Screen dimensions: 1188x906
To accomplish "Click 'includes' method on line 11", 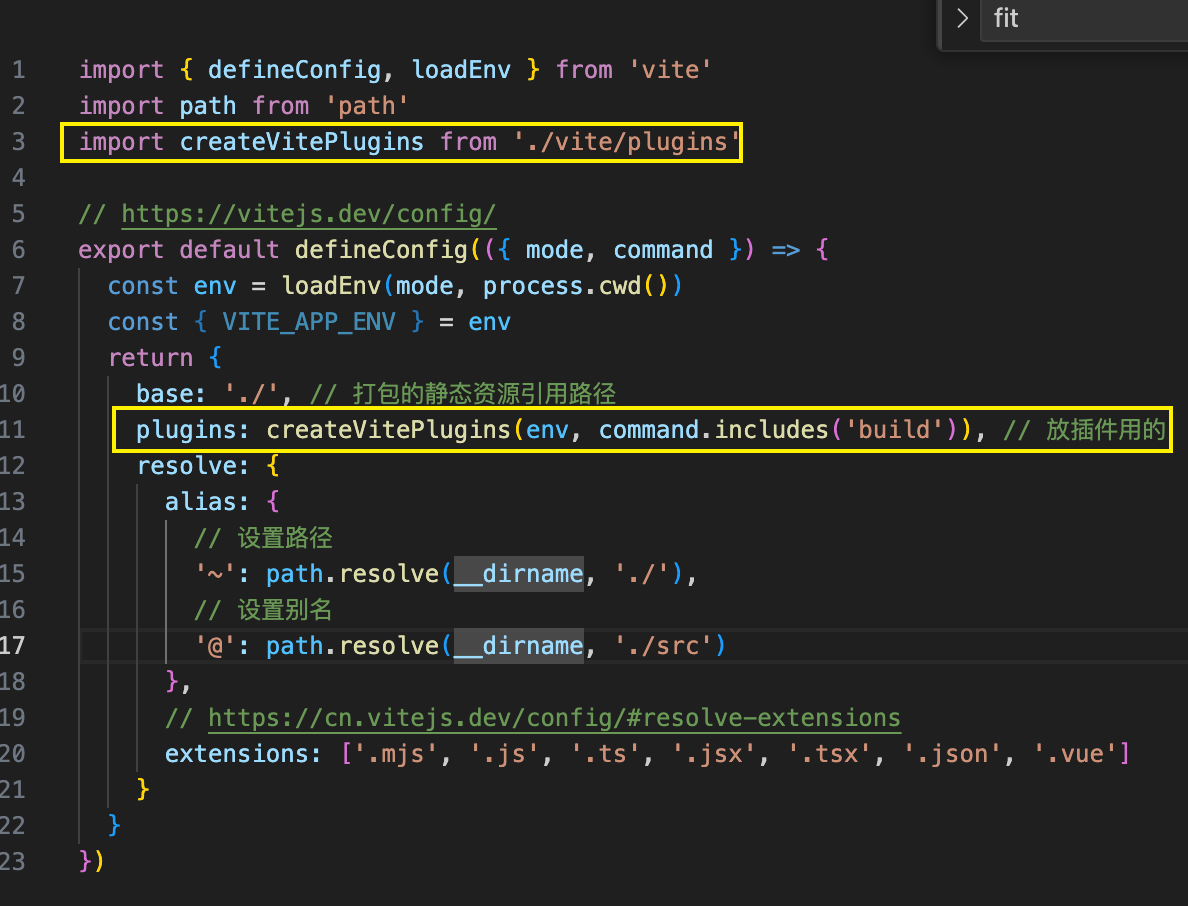I will (x=771, y=430).
